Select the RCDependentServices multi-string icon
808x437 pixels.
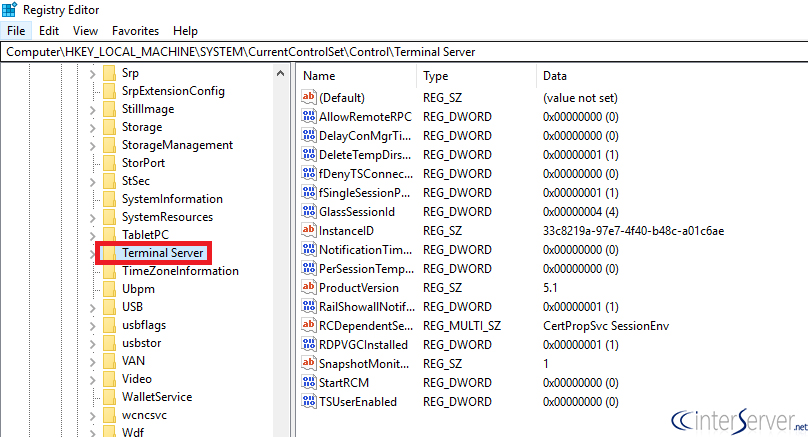tap(309, 325)
